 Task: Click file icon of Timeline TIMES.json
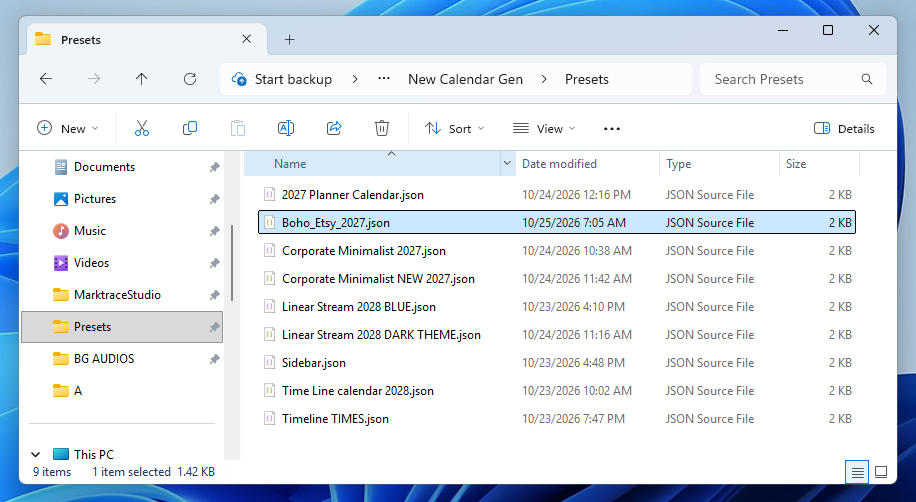point(269,418)
